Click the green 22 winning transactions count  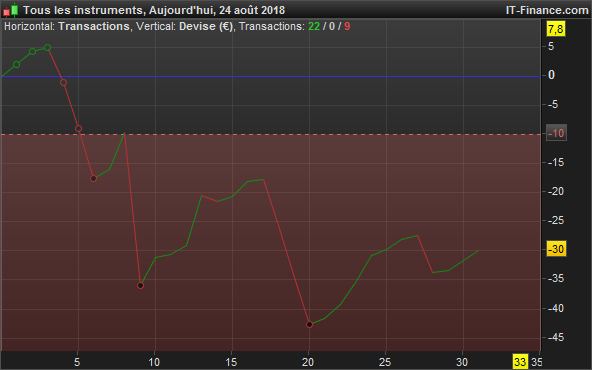tap(314, 26)
